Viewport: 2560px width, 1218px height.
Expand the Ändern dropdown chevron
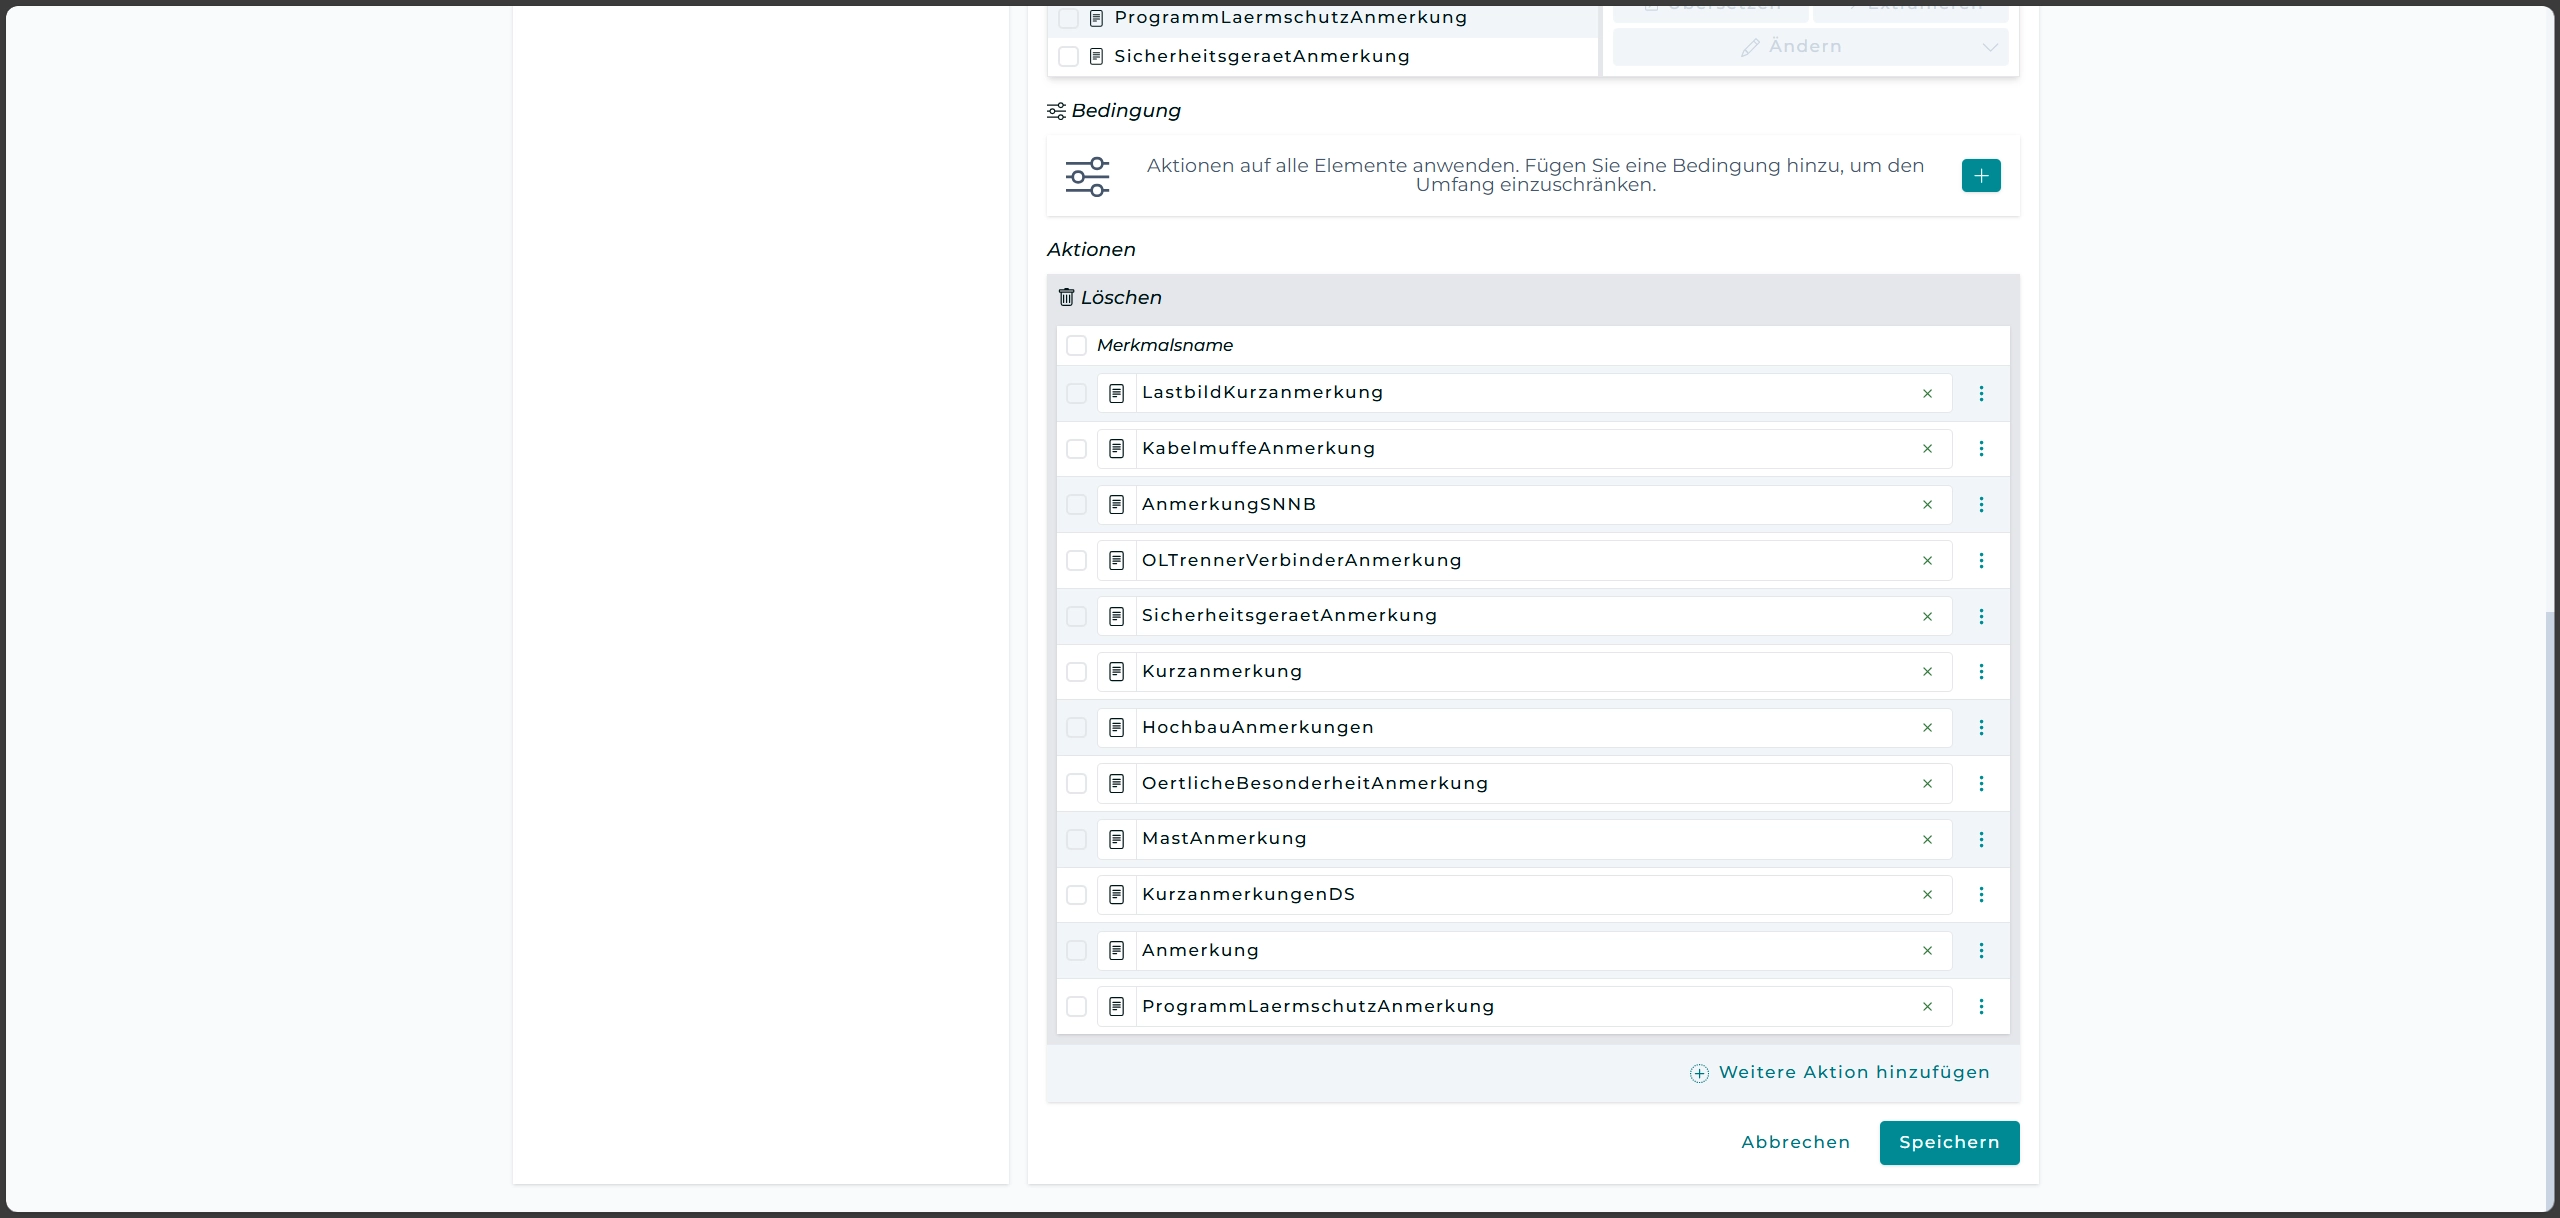(1989, 47)
